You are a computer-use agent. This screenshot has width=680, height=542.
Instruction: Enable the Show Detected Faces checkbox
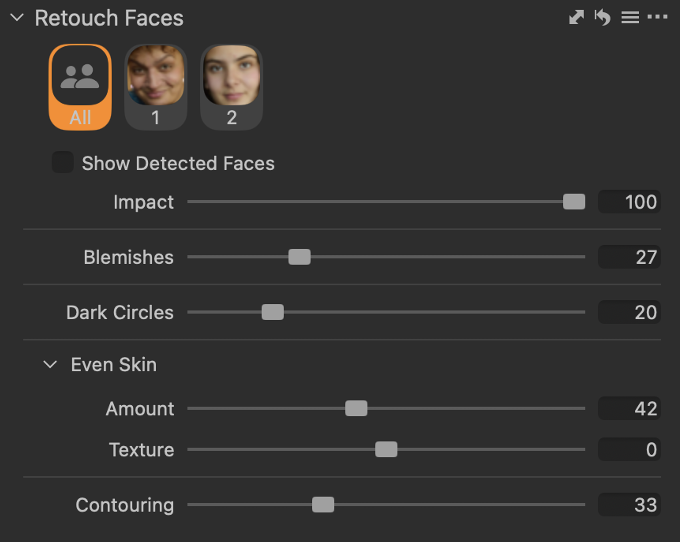pos(63,162)
